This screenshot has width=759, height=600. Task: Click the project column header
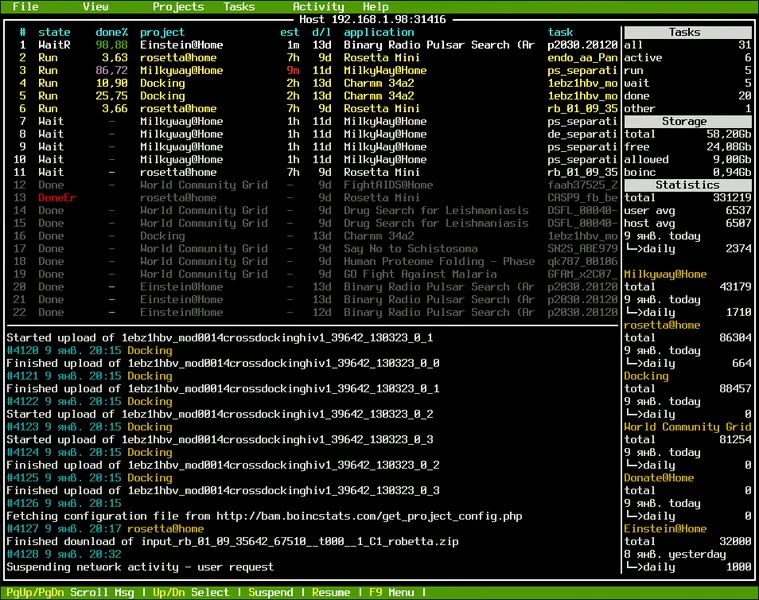click(162, 32)
